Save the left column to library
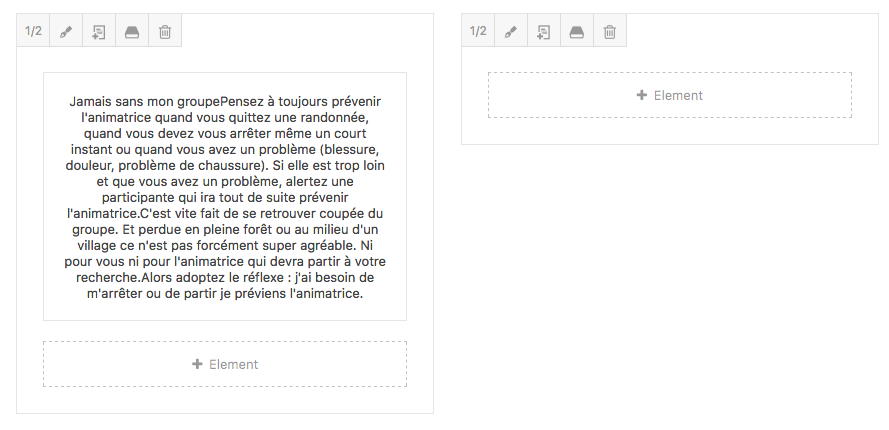Image resolution: width=889 pixels, height=430 pixels. click(x=132, y=31)
